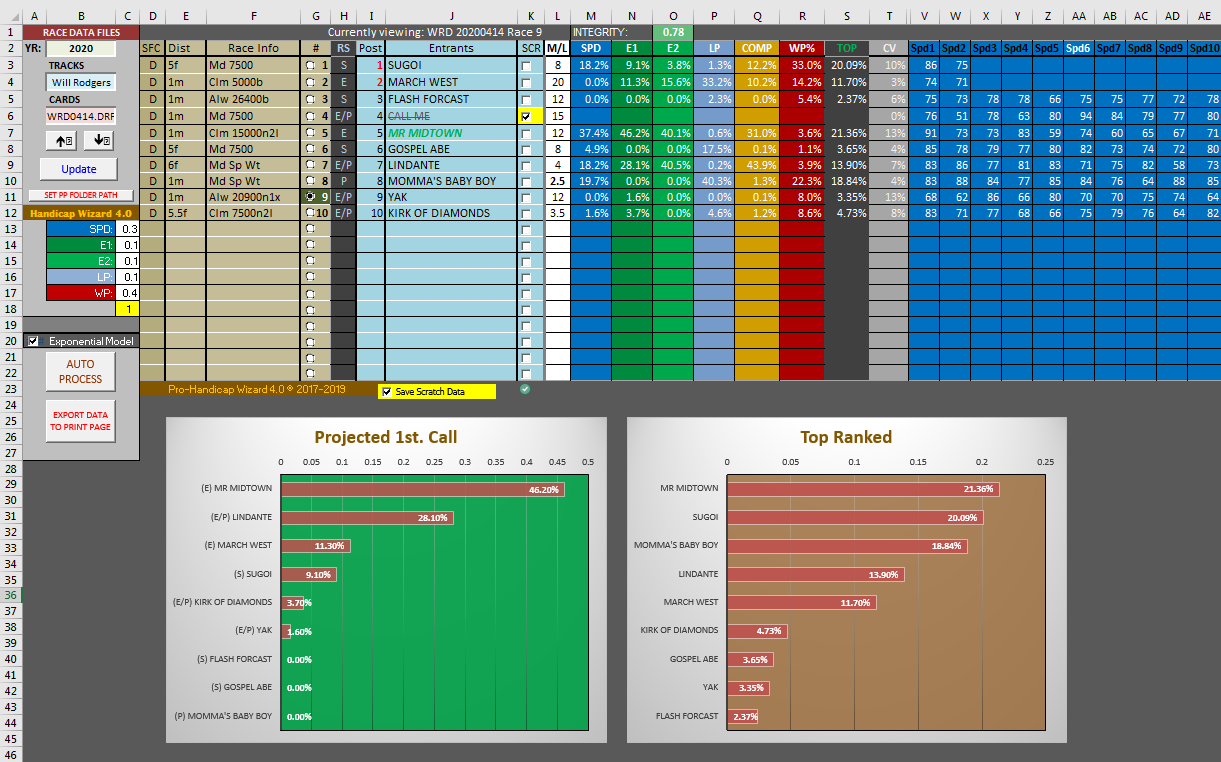The height and width of the screenshot is (762, 1221).
Task: Click MR MIDTOWN bar in Top Ranked chart
Action: click(x=862, y=489)
